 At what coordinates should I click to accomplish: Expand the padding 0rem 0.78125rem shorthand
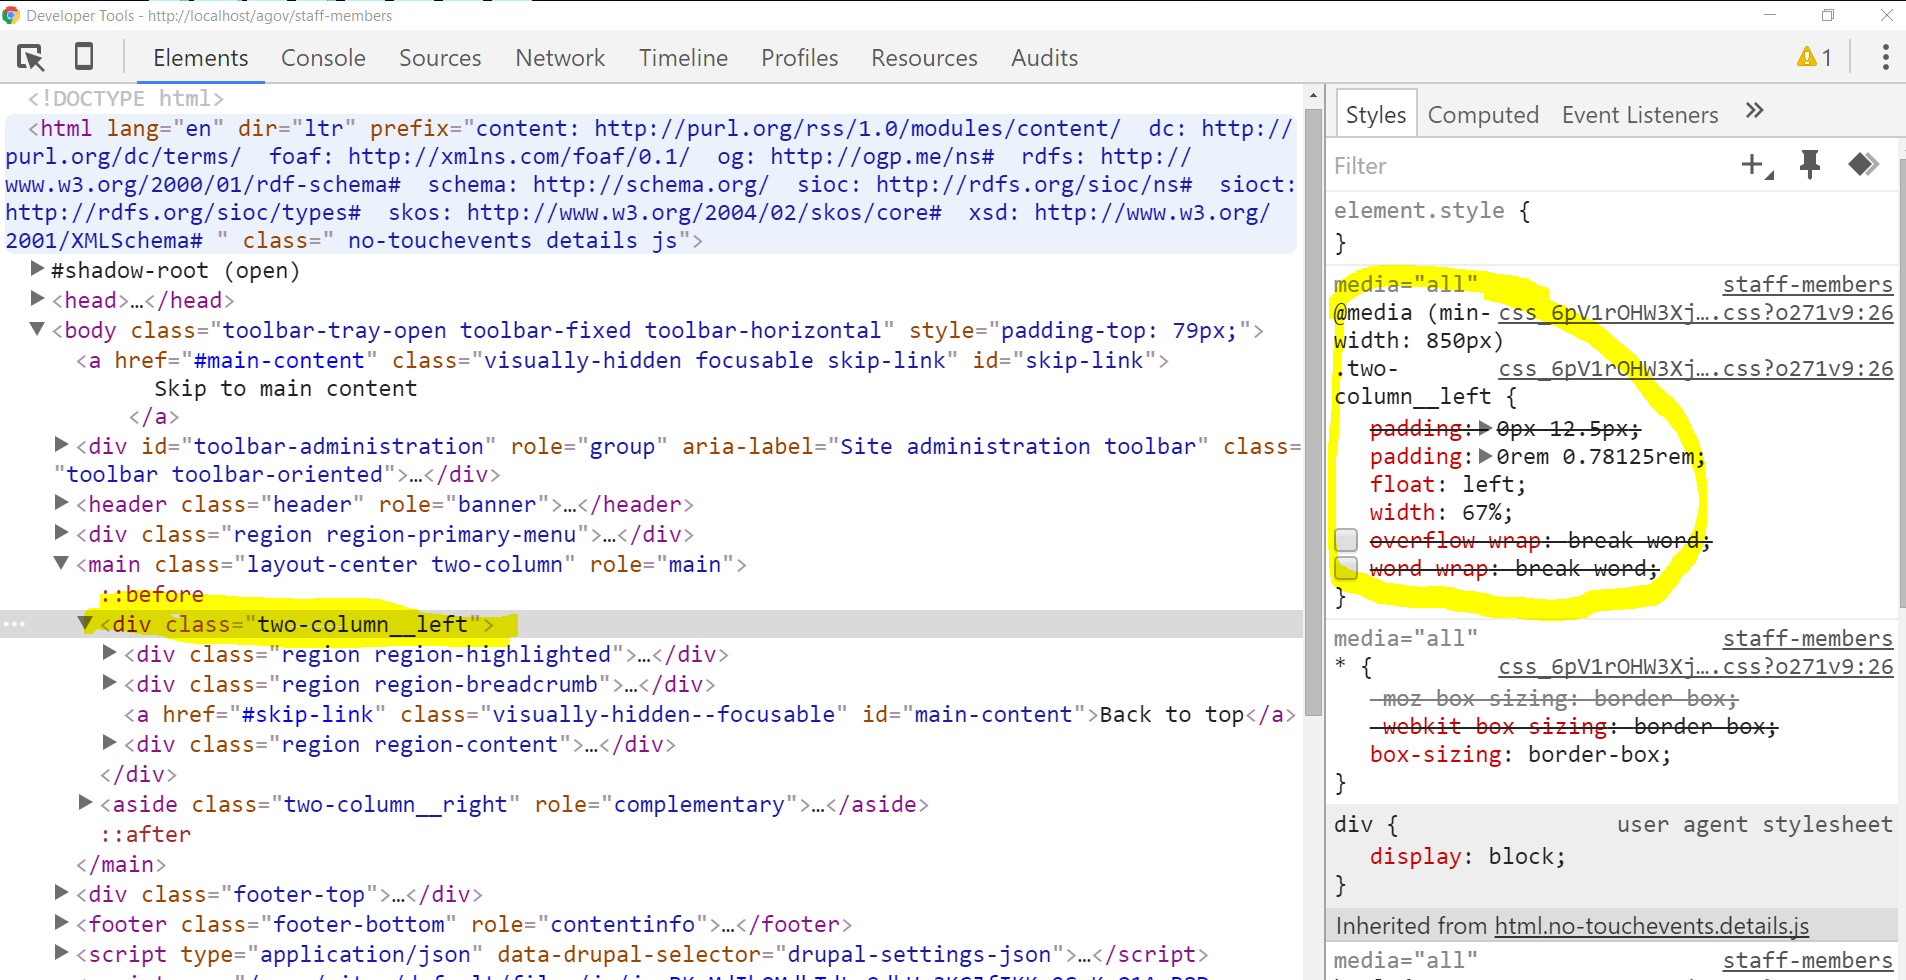point(1485,456)
